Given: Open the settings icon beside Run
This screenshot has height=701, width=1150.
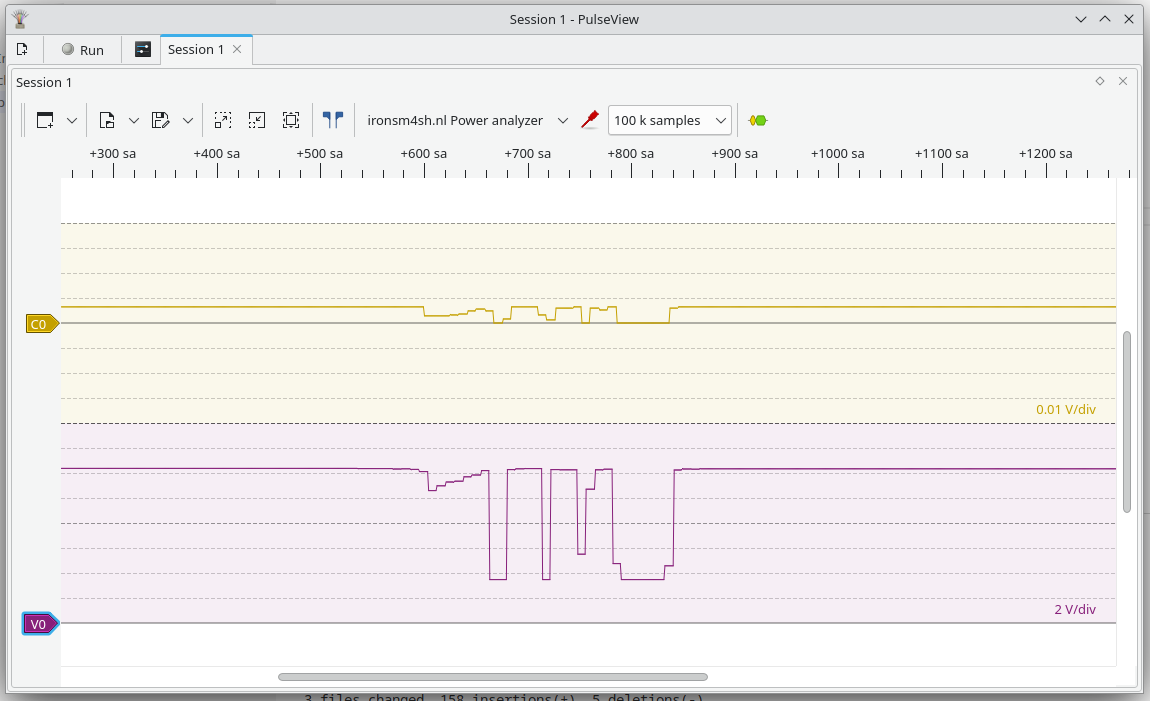Looking at the screenshot, I should point(143,49).
